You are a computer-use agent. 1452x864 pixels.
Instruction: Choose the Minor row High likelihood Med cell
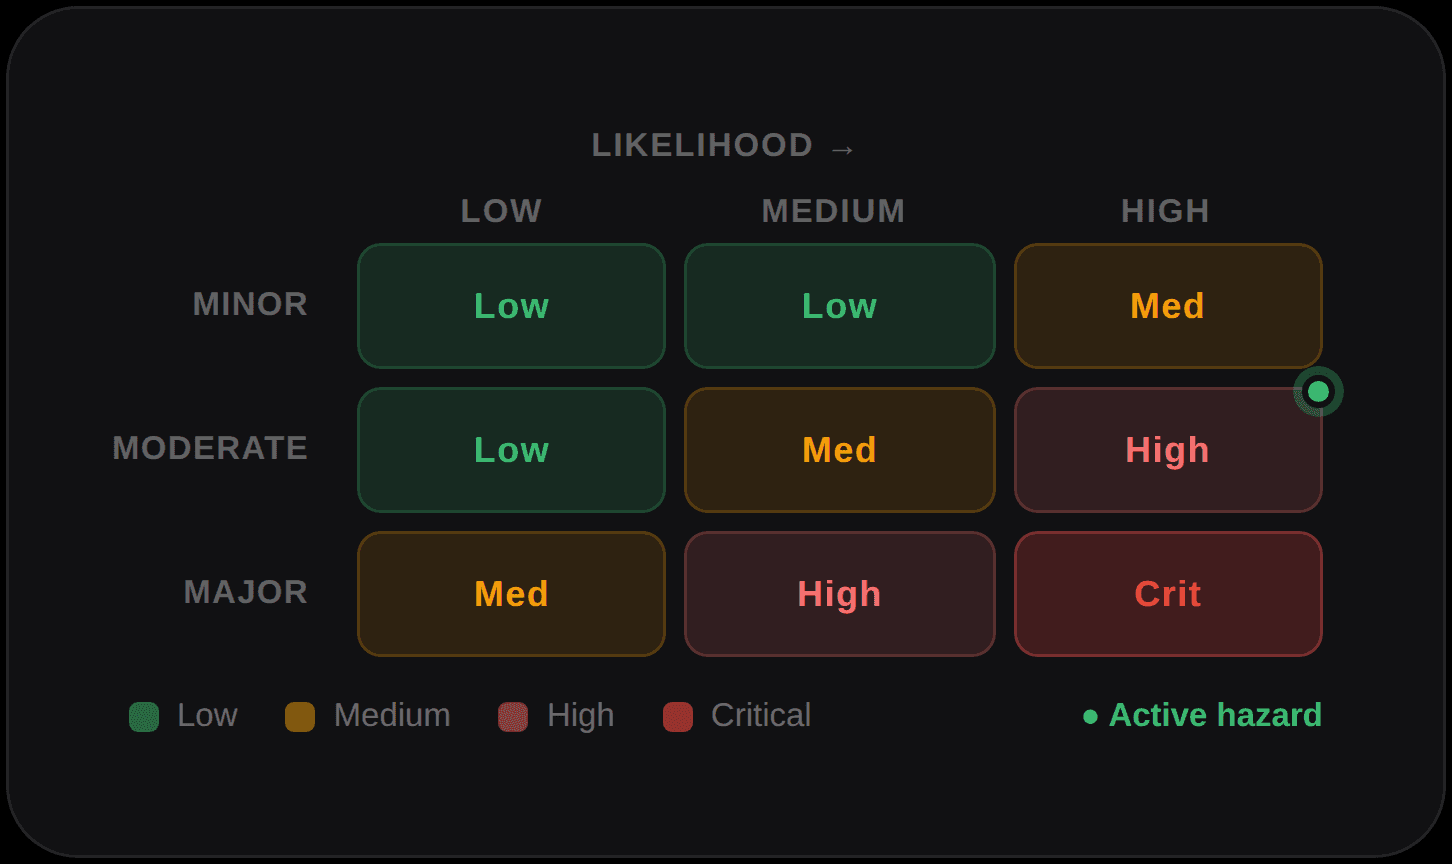click(x=1168, y=306)
